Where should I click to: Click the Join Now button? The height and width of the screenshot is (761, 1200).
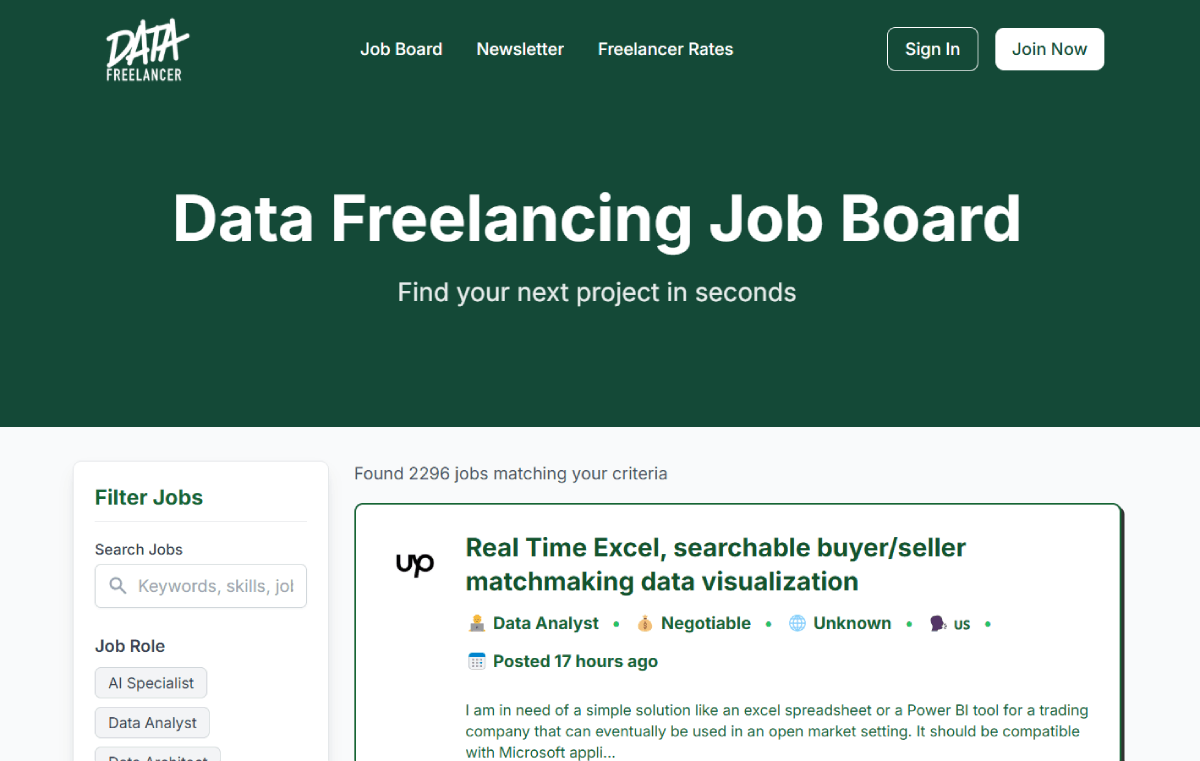1049,49
